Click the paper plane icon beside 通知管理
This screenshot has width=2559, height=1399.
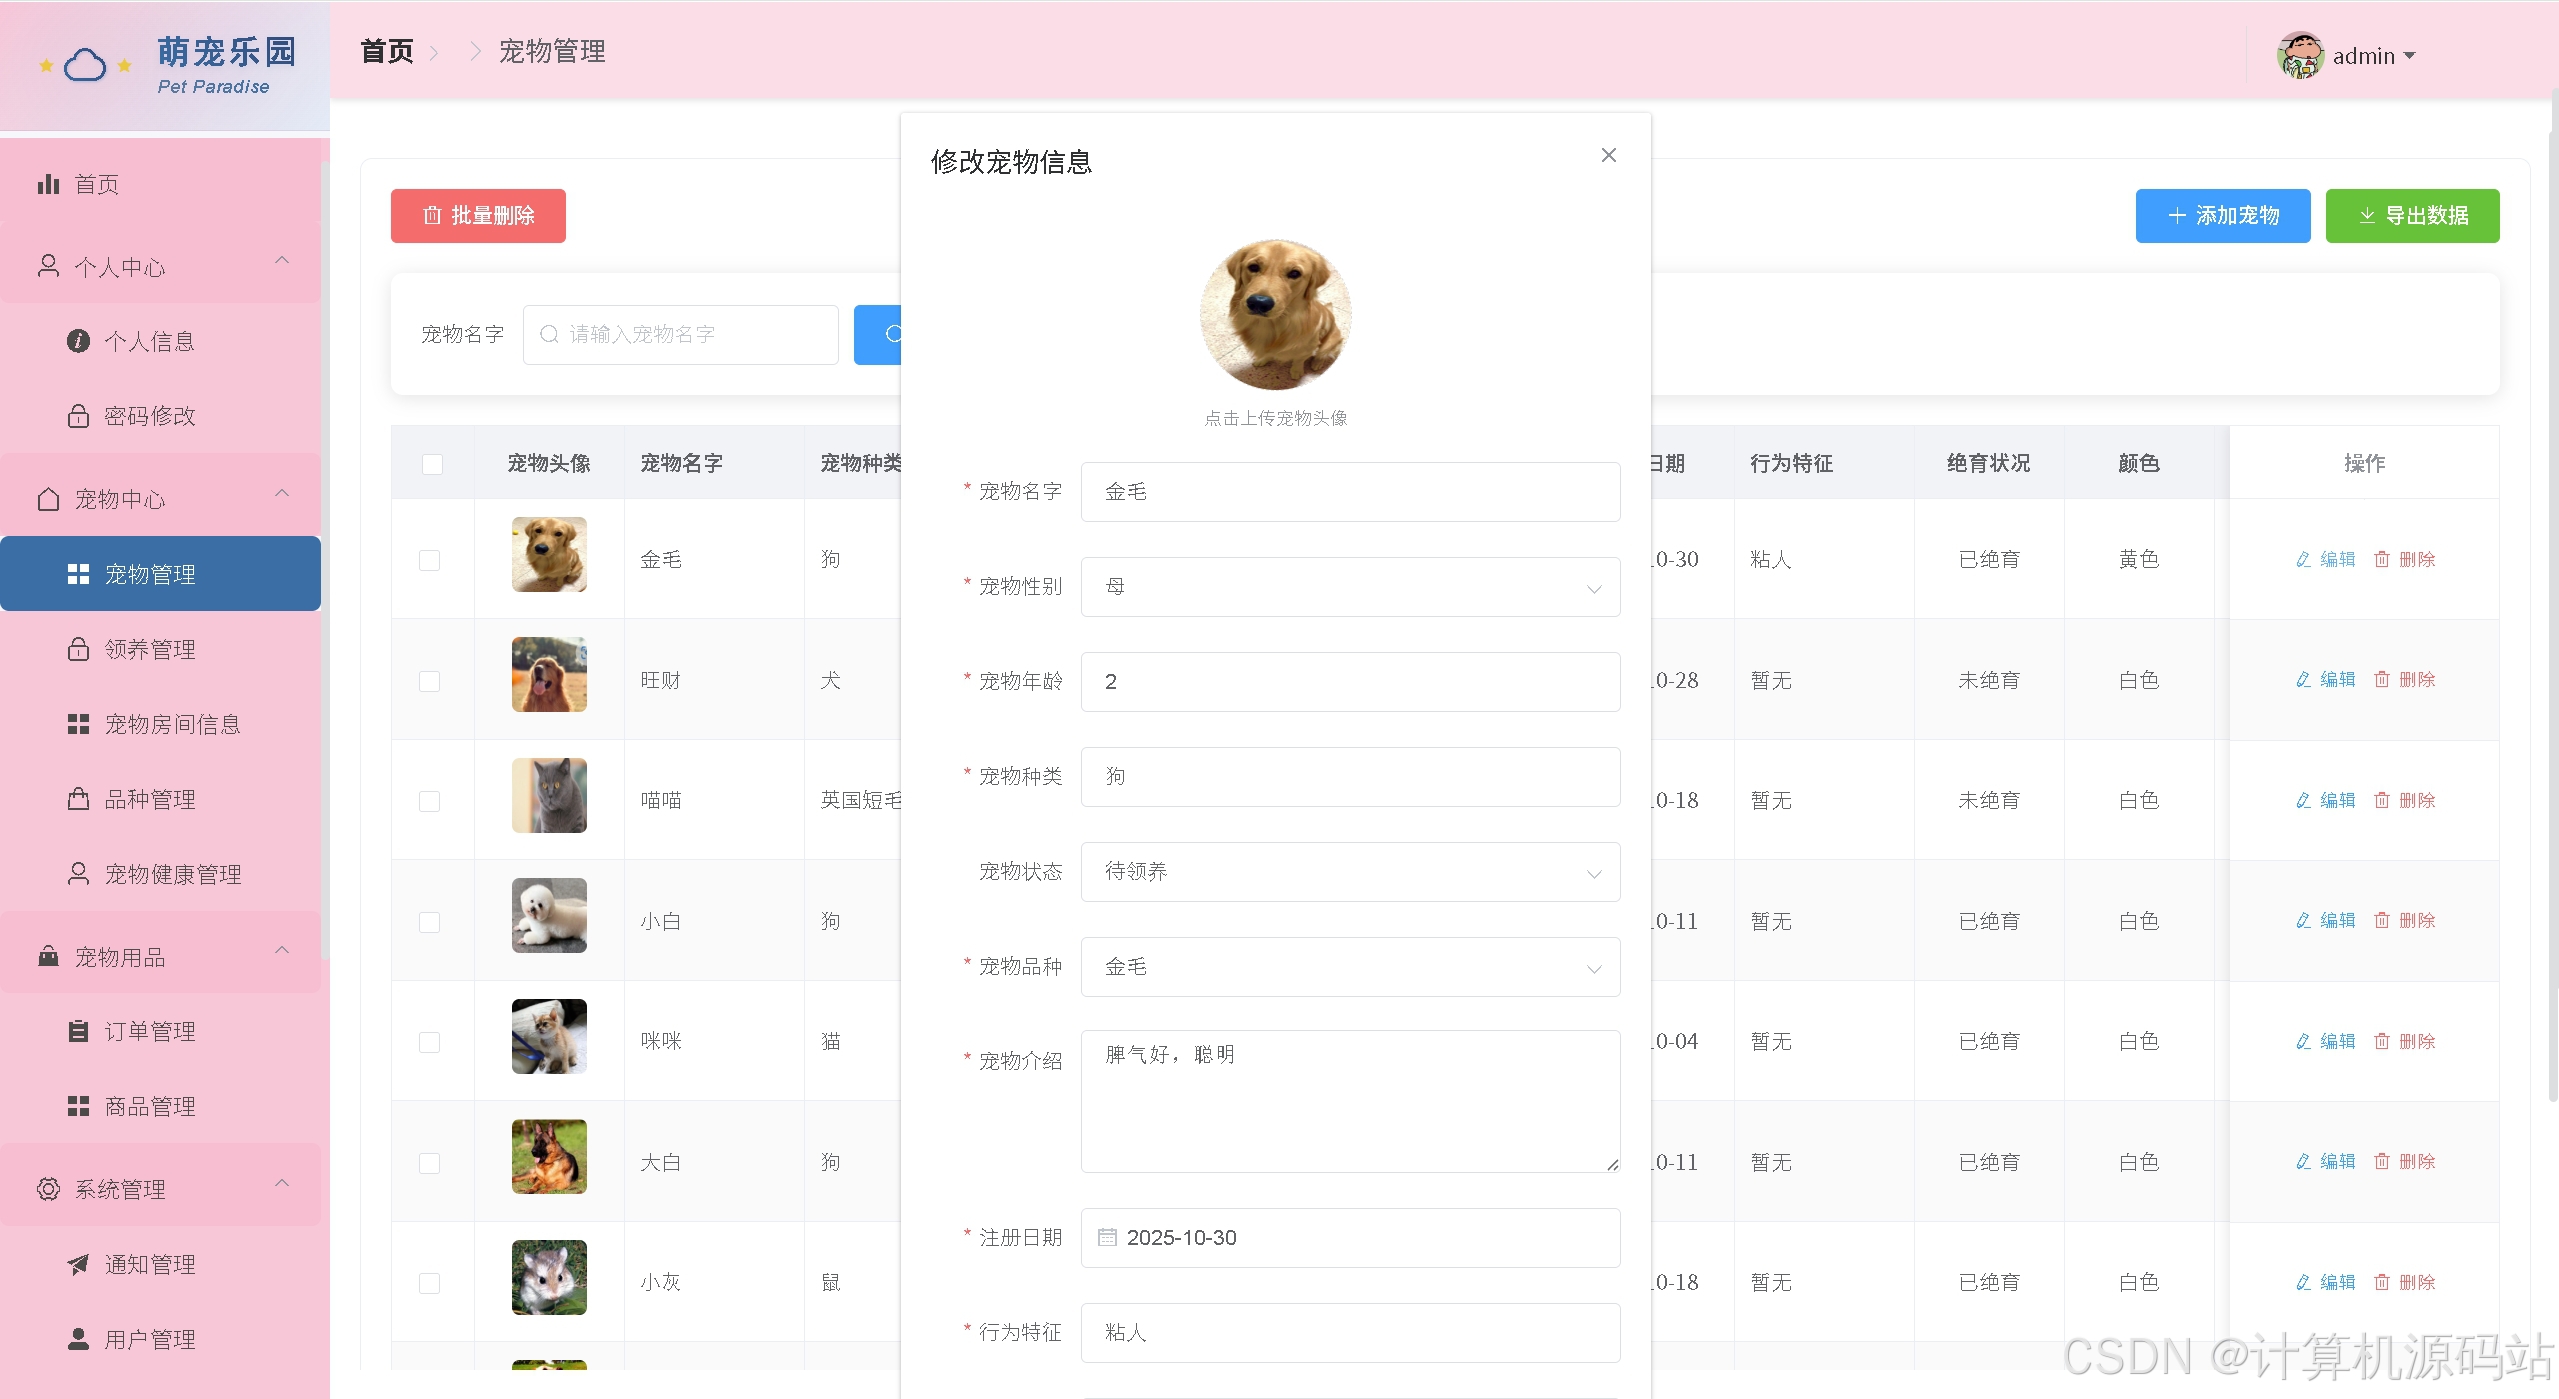[x=78, y=1264]
